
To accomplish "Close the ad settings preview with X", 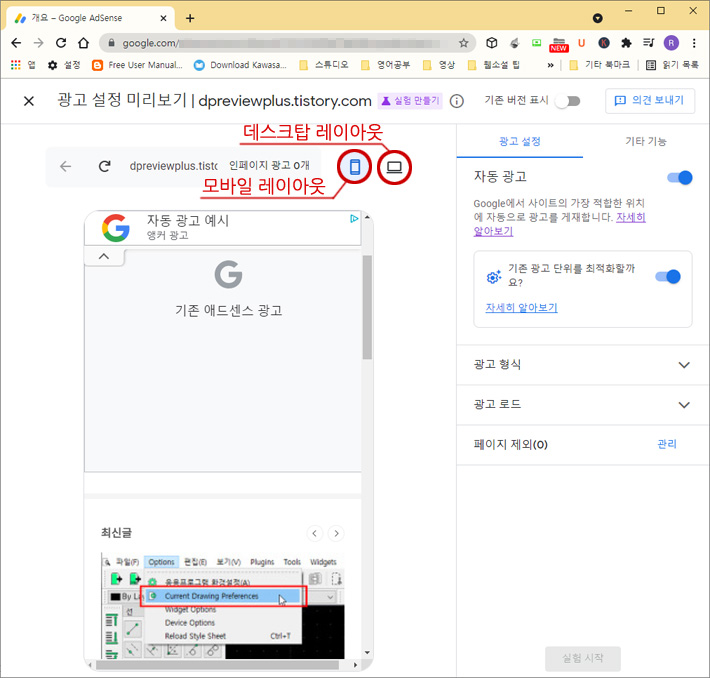I will 29,101.
